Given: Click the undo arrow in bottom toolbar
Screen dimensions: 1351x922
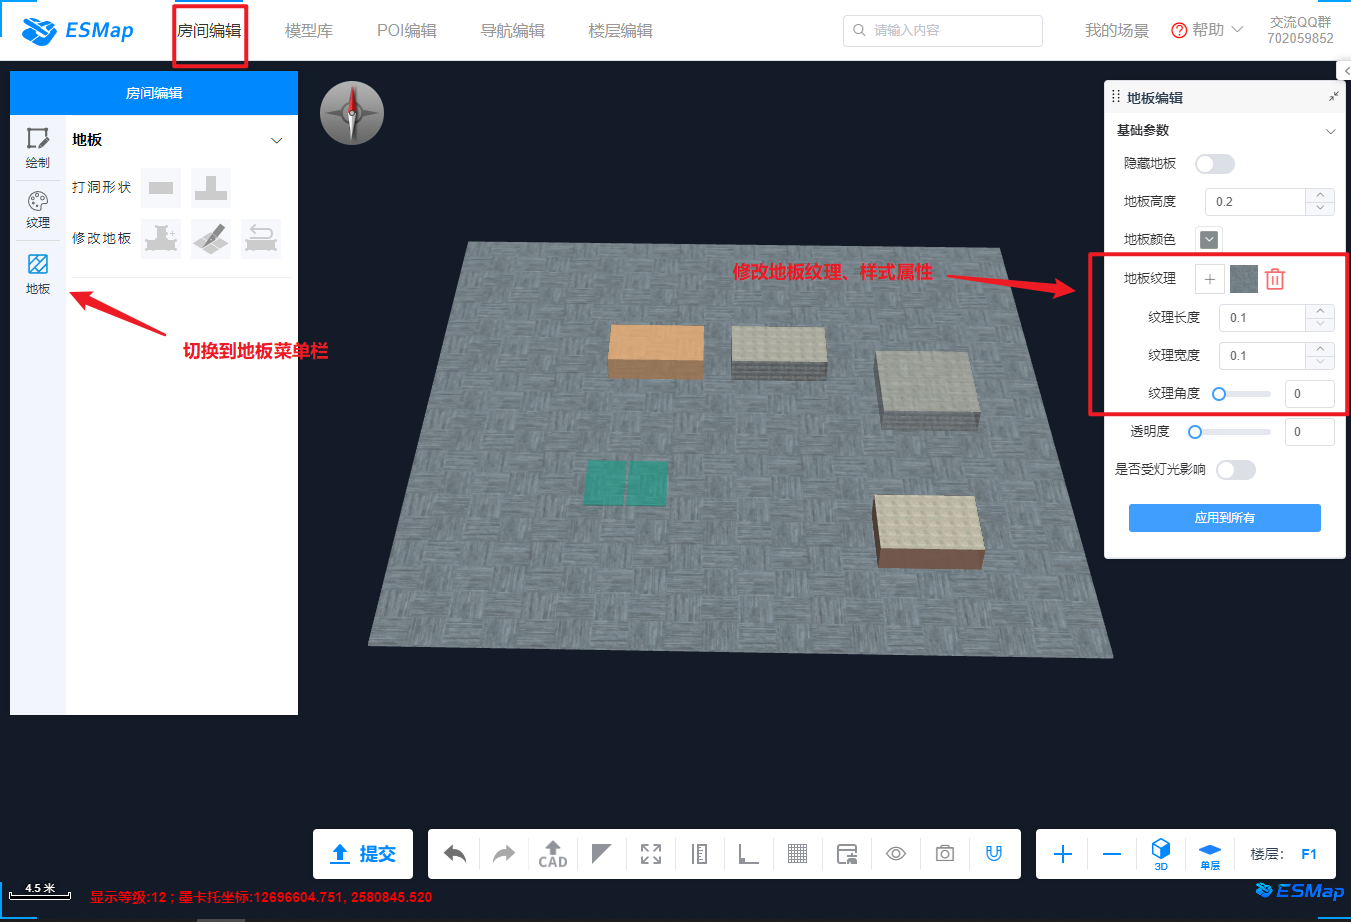Looking at the screenshot, I should [455, 854].
